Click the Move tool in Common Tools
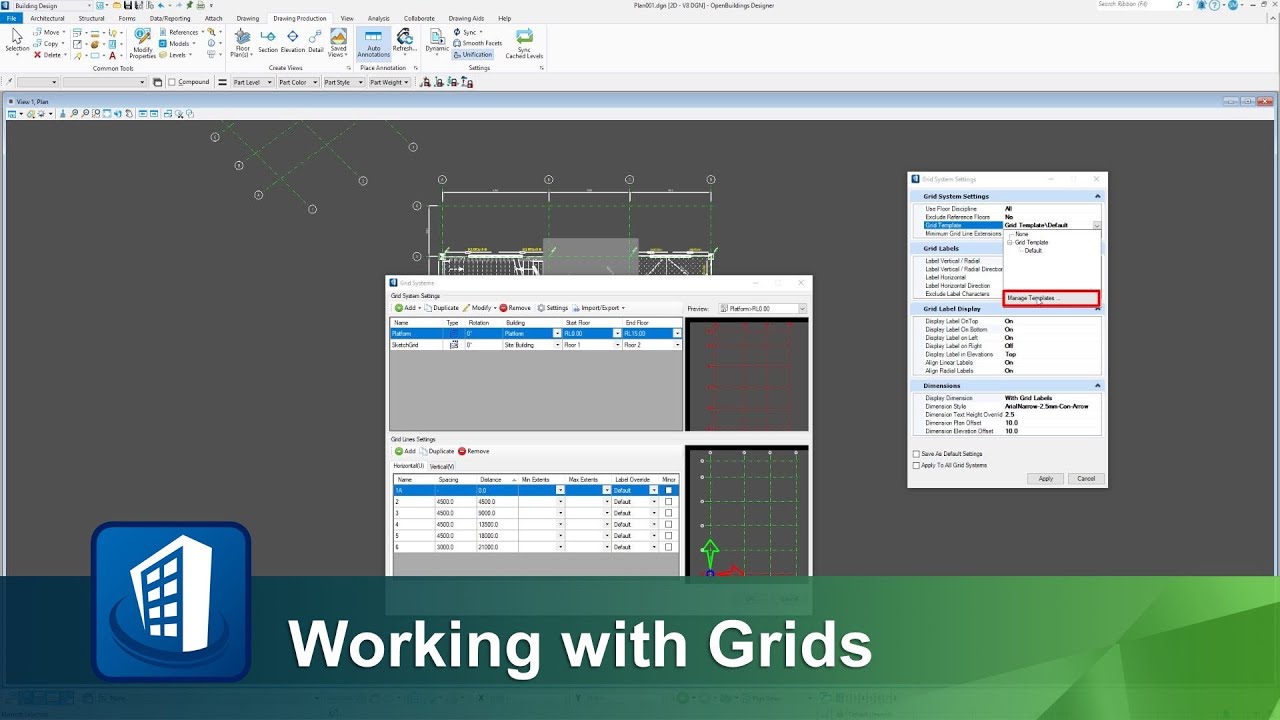Viewport: 1280px width, 720px height. click(x=49, y=32)
